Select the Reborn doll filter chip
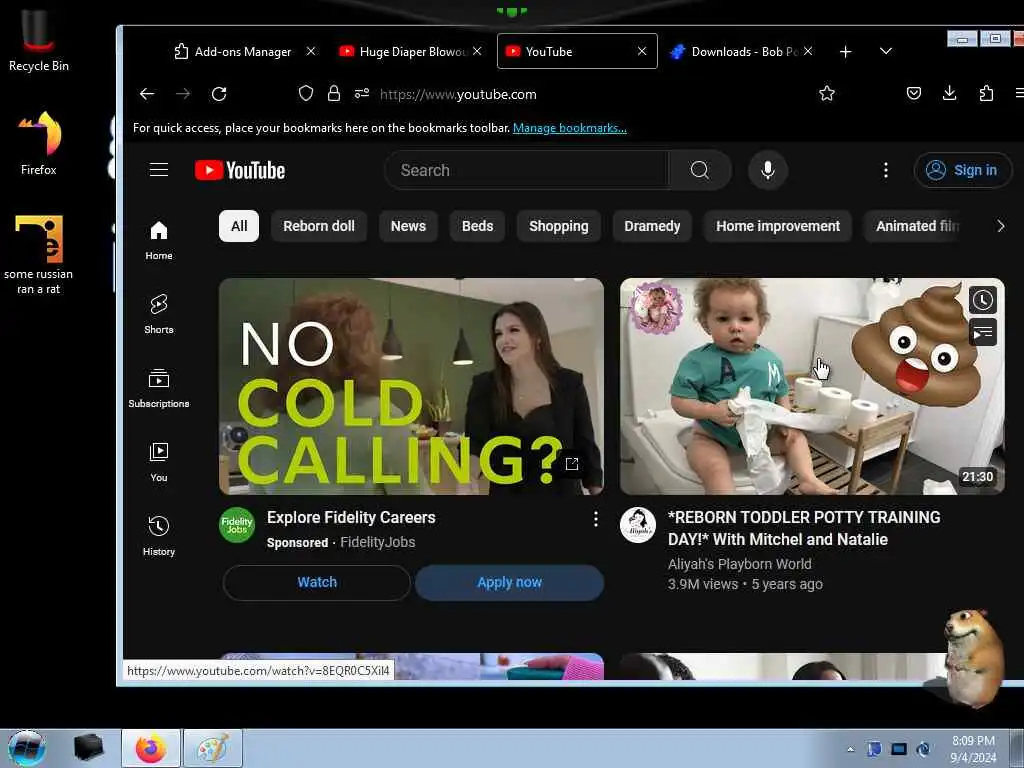Viewport: 1024px width, 768px height. coord(319,226)
